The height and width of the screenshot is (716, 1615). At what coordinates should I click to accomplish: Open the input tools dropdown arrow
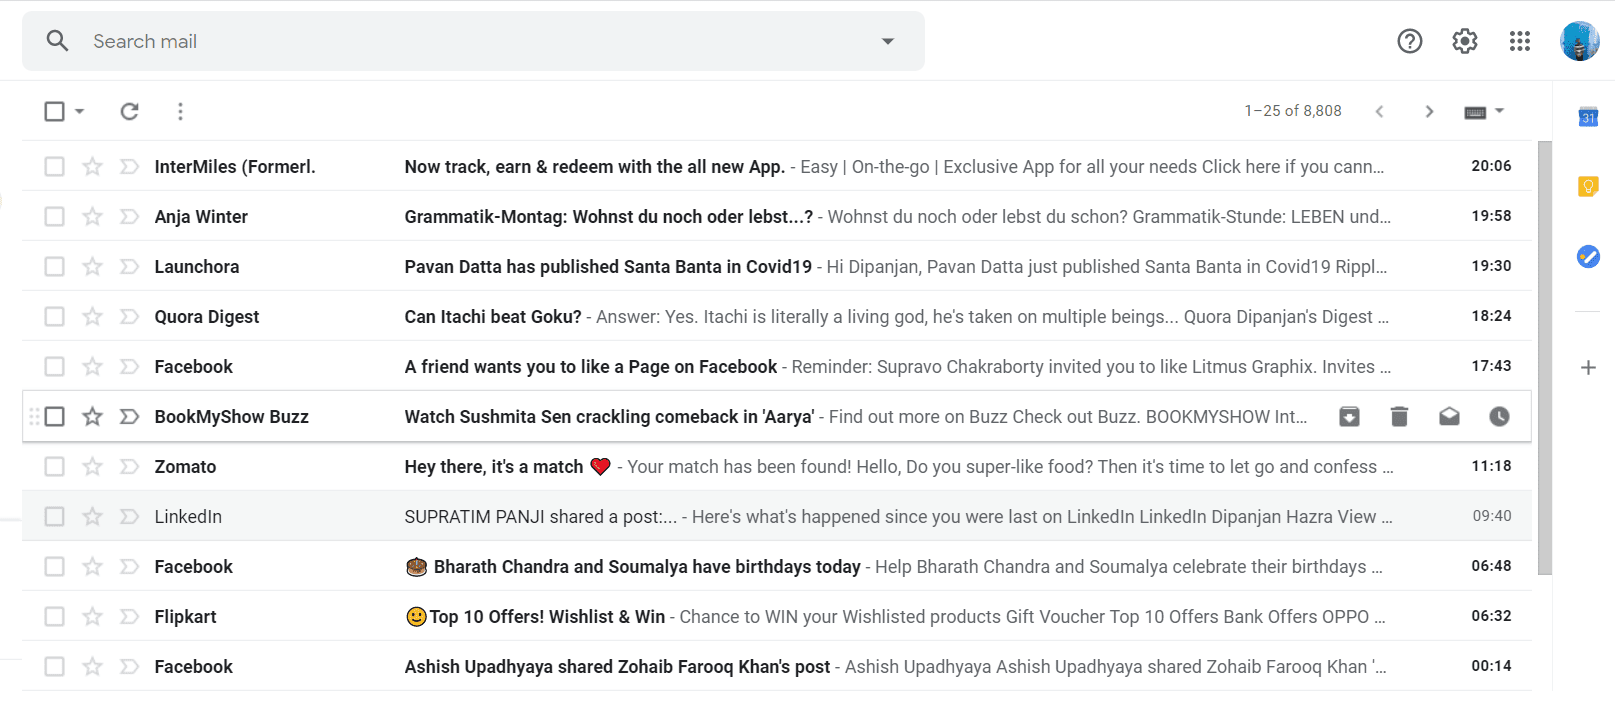tap(1500, 111)
